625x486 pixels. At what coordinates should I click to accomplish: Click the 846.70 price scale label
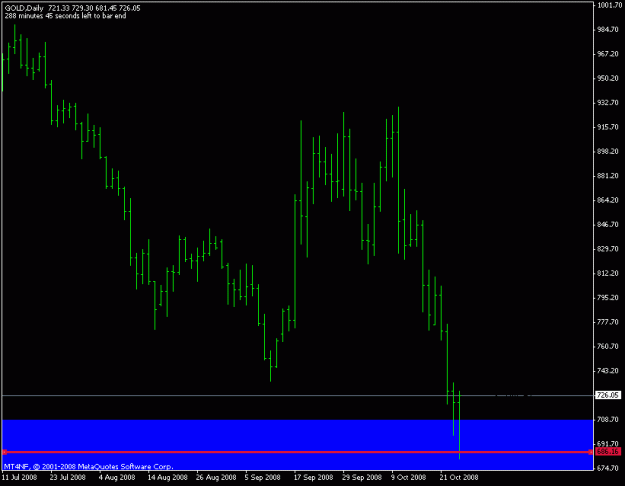click(x=608, y=224)
